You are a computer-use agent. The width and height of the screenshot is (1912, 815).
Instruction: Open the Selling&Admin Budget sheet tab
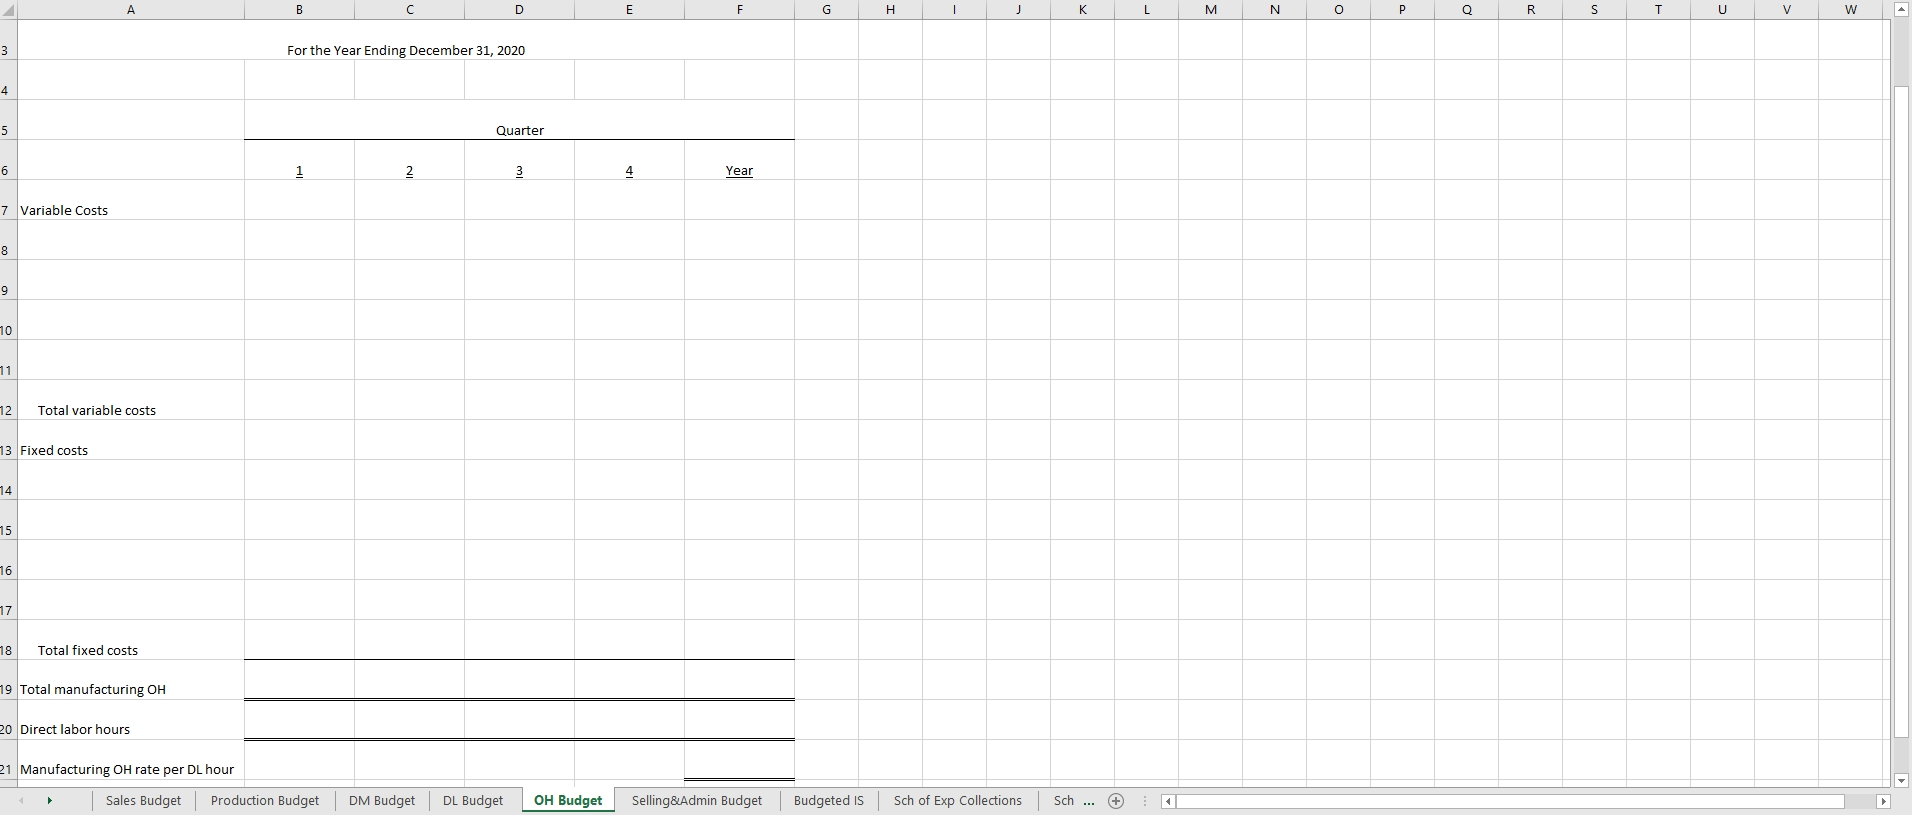tap(697, 800)
